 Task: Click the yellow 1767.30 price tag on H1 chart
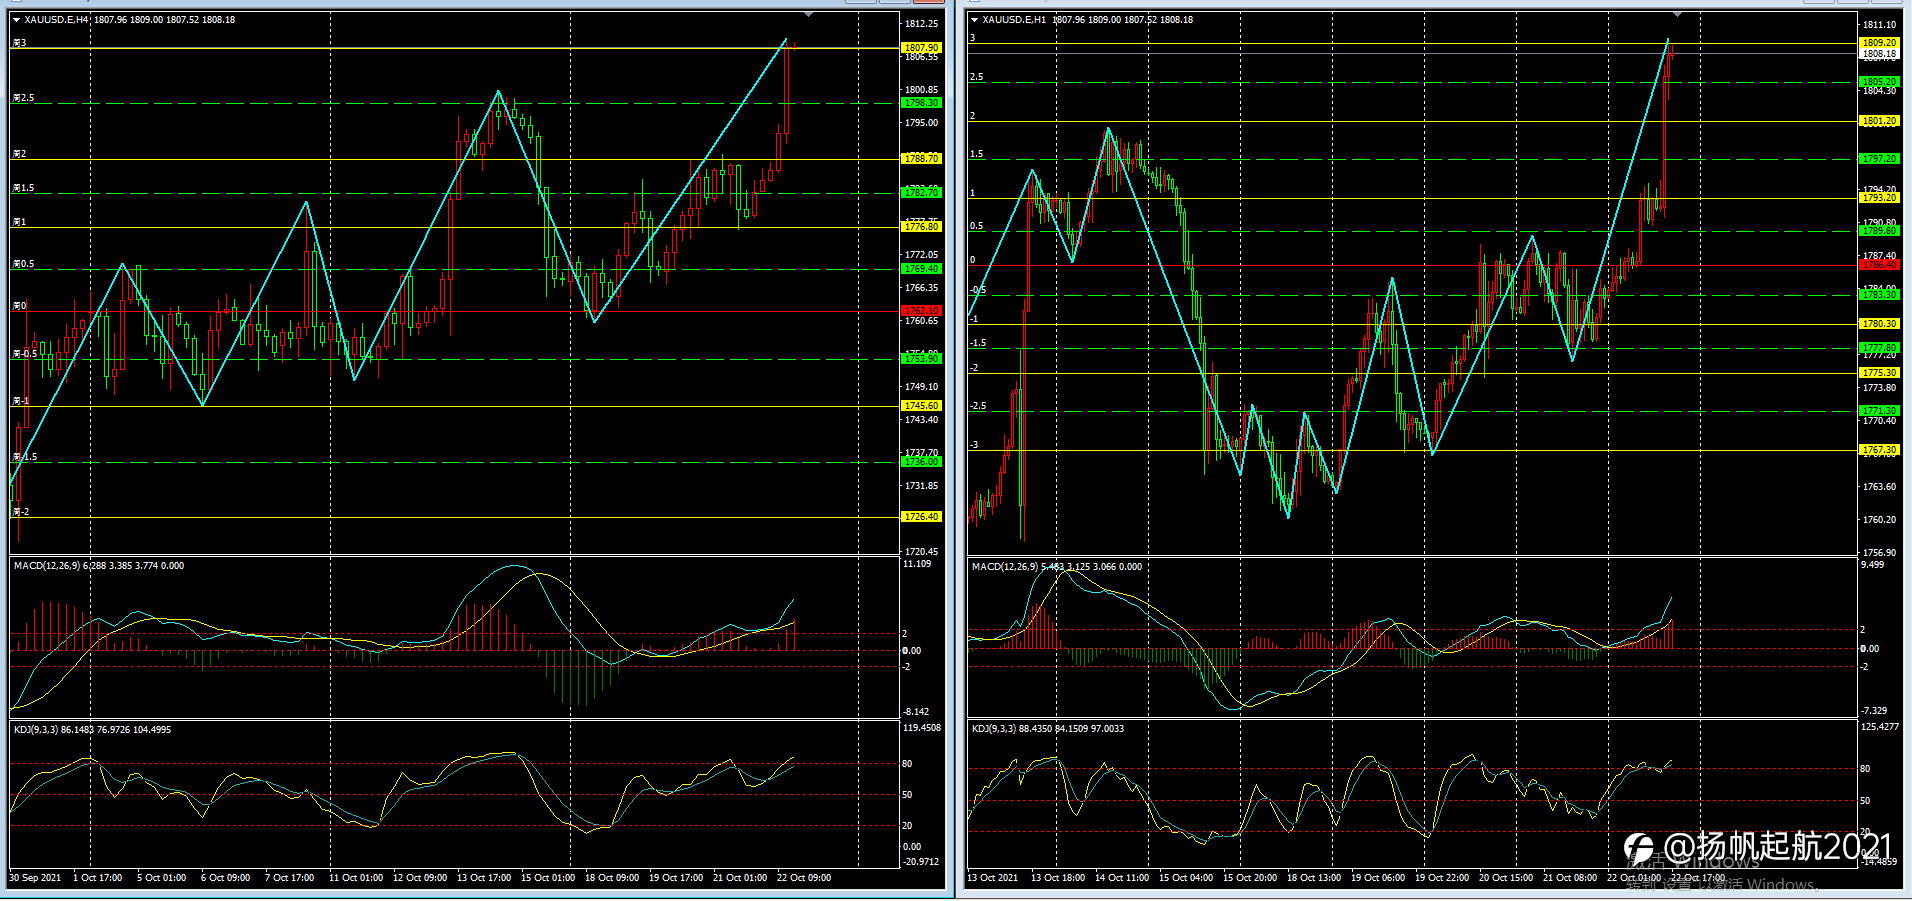click(x=1879, y=450)
